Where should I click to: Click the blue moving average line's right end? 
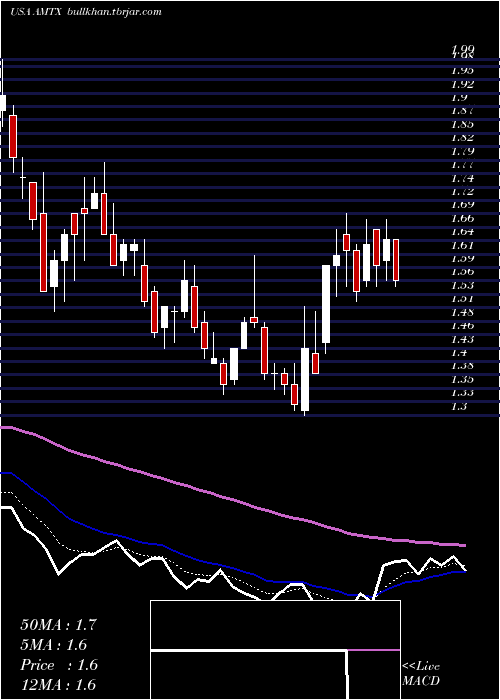click(x=463, y=571)
